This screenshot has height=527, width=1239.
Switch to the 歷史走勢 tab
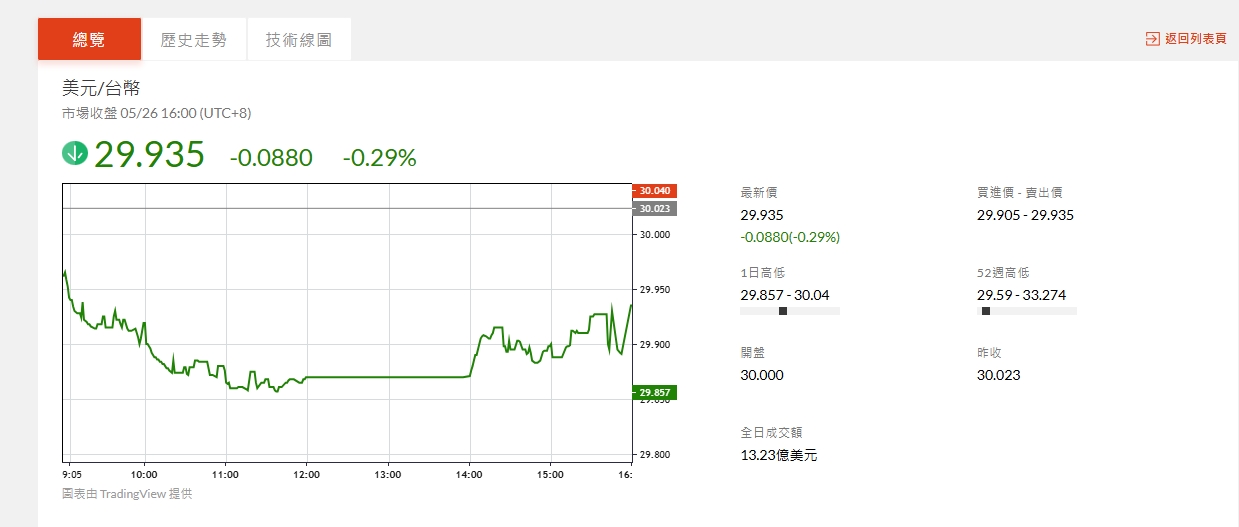pos(194,40)
